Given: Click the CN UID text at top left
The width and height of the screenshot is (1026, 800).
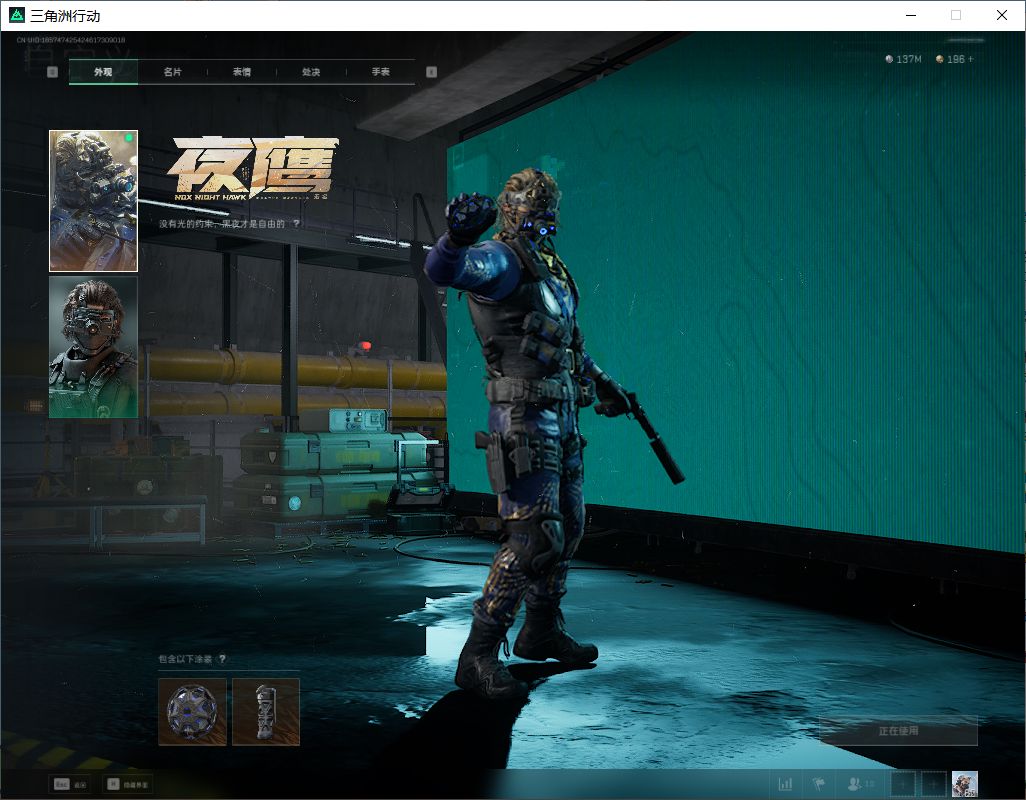Looking at the screenshot, I should point(71,40).
